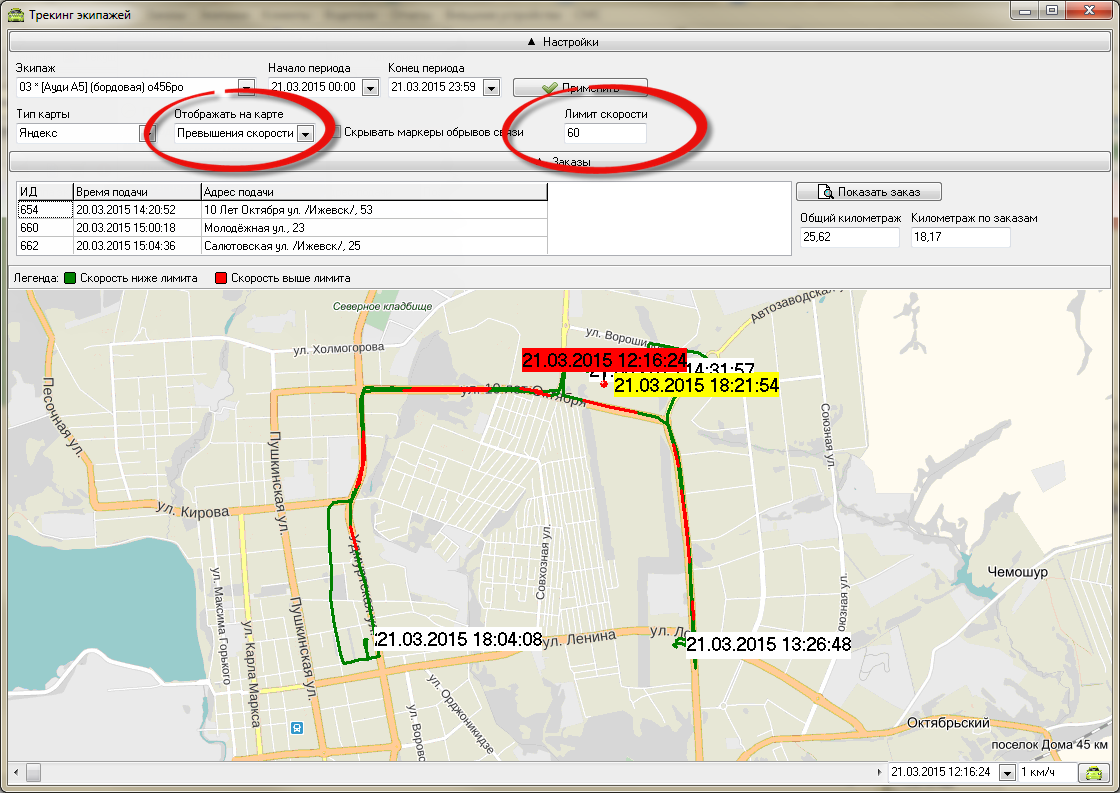This screenshot has width=1120, height=793.
Task: Click the red 12:16:24 track marker
Action: 604,360
